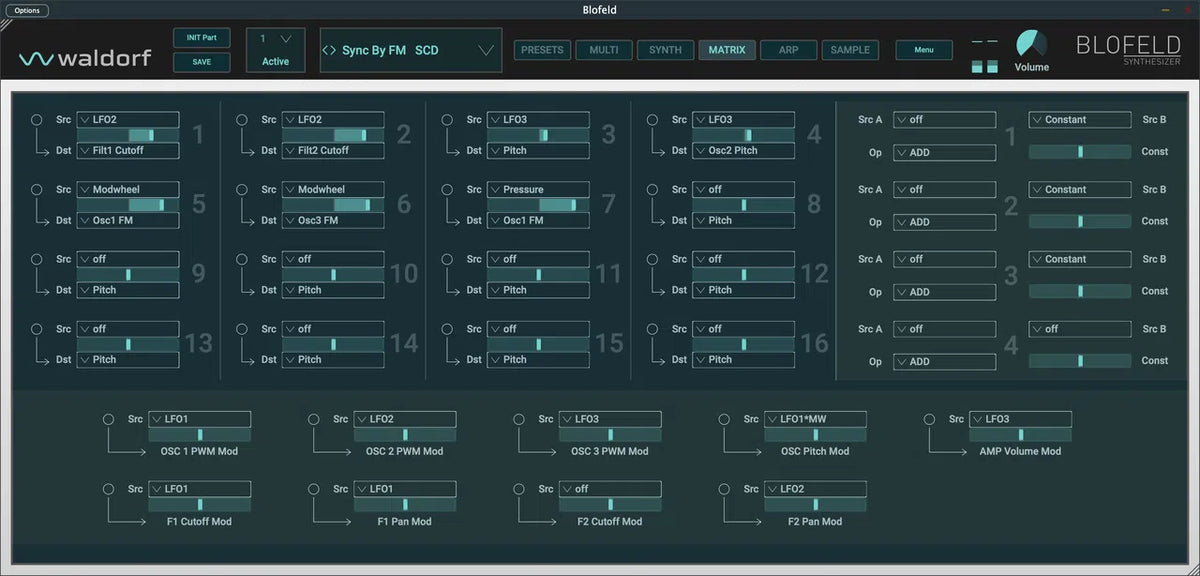
Task: Toggle the AMP Volume Mod circle
Action: (929, 419)
